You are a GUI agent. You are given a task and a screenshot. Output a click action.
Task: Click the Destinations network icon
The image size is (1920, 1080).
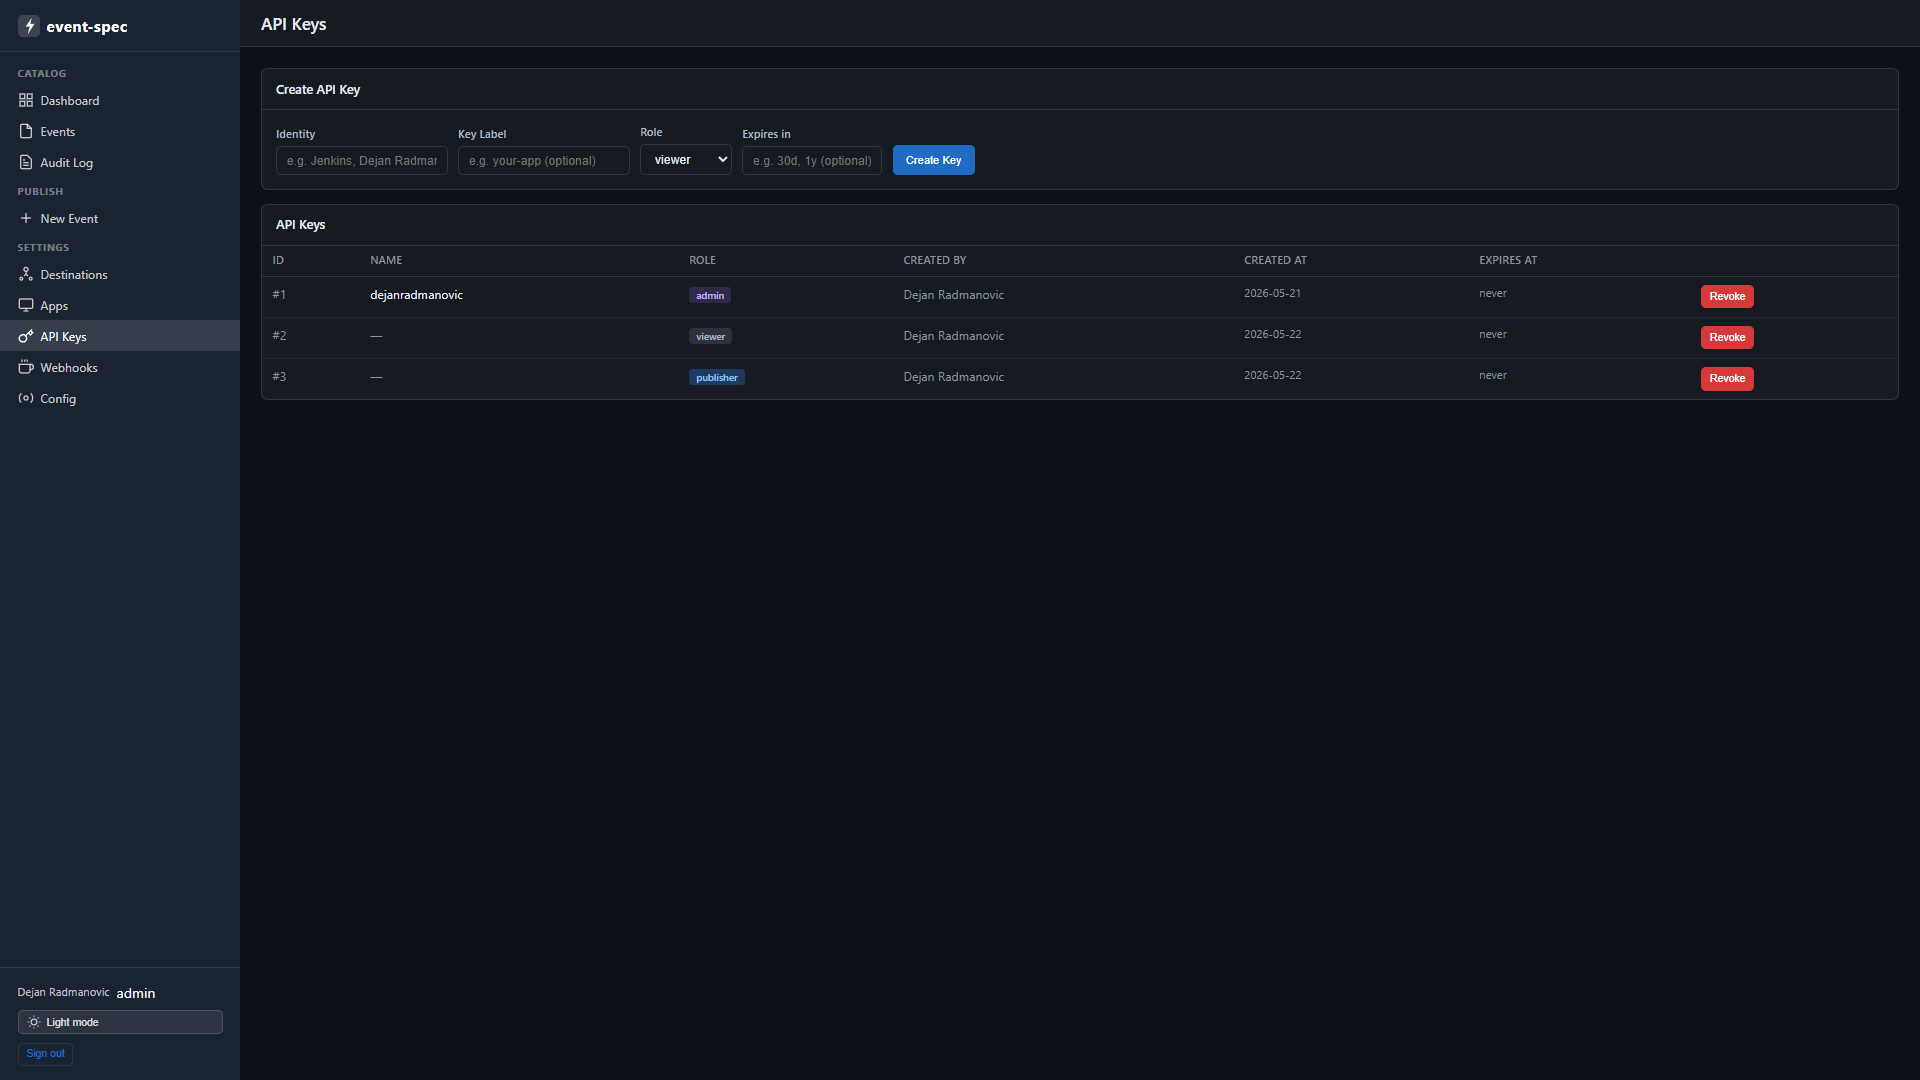[26, 274]
